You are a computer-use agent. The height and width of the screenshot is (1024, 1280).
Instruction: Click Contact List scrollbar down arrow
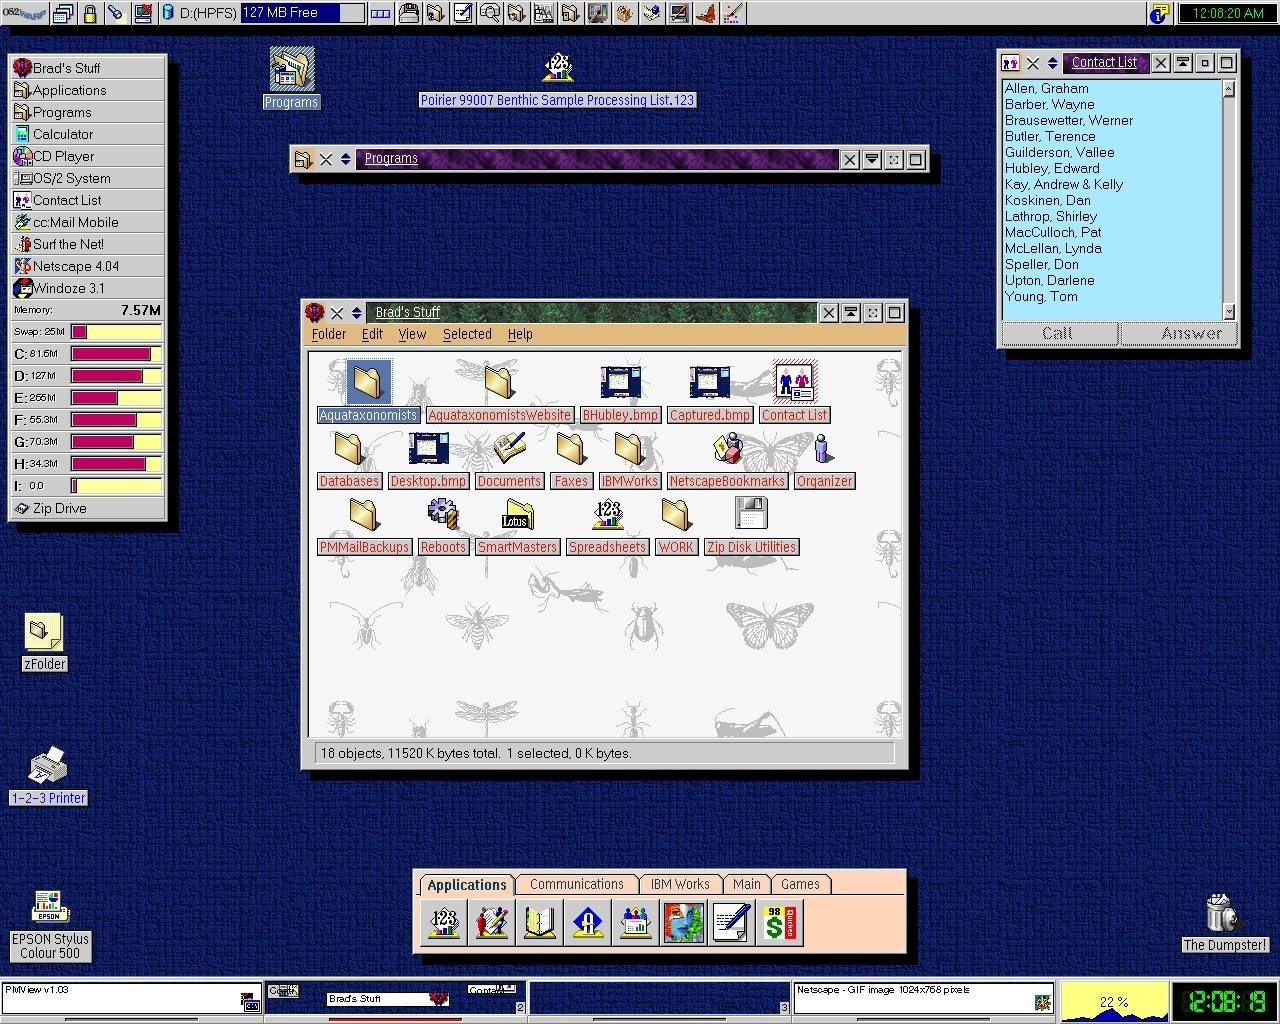click(1229, 311)
